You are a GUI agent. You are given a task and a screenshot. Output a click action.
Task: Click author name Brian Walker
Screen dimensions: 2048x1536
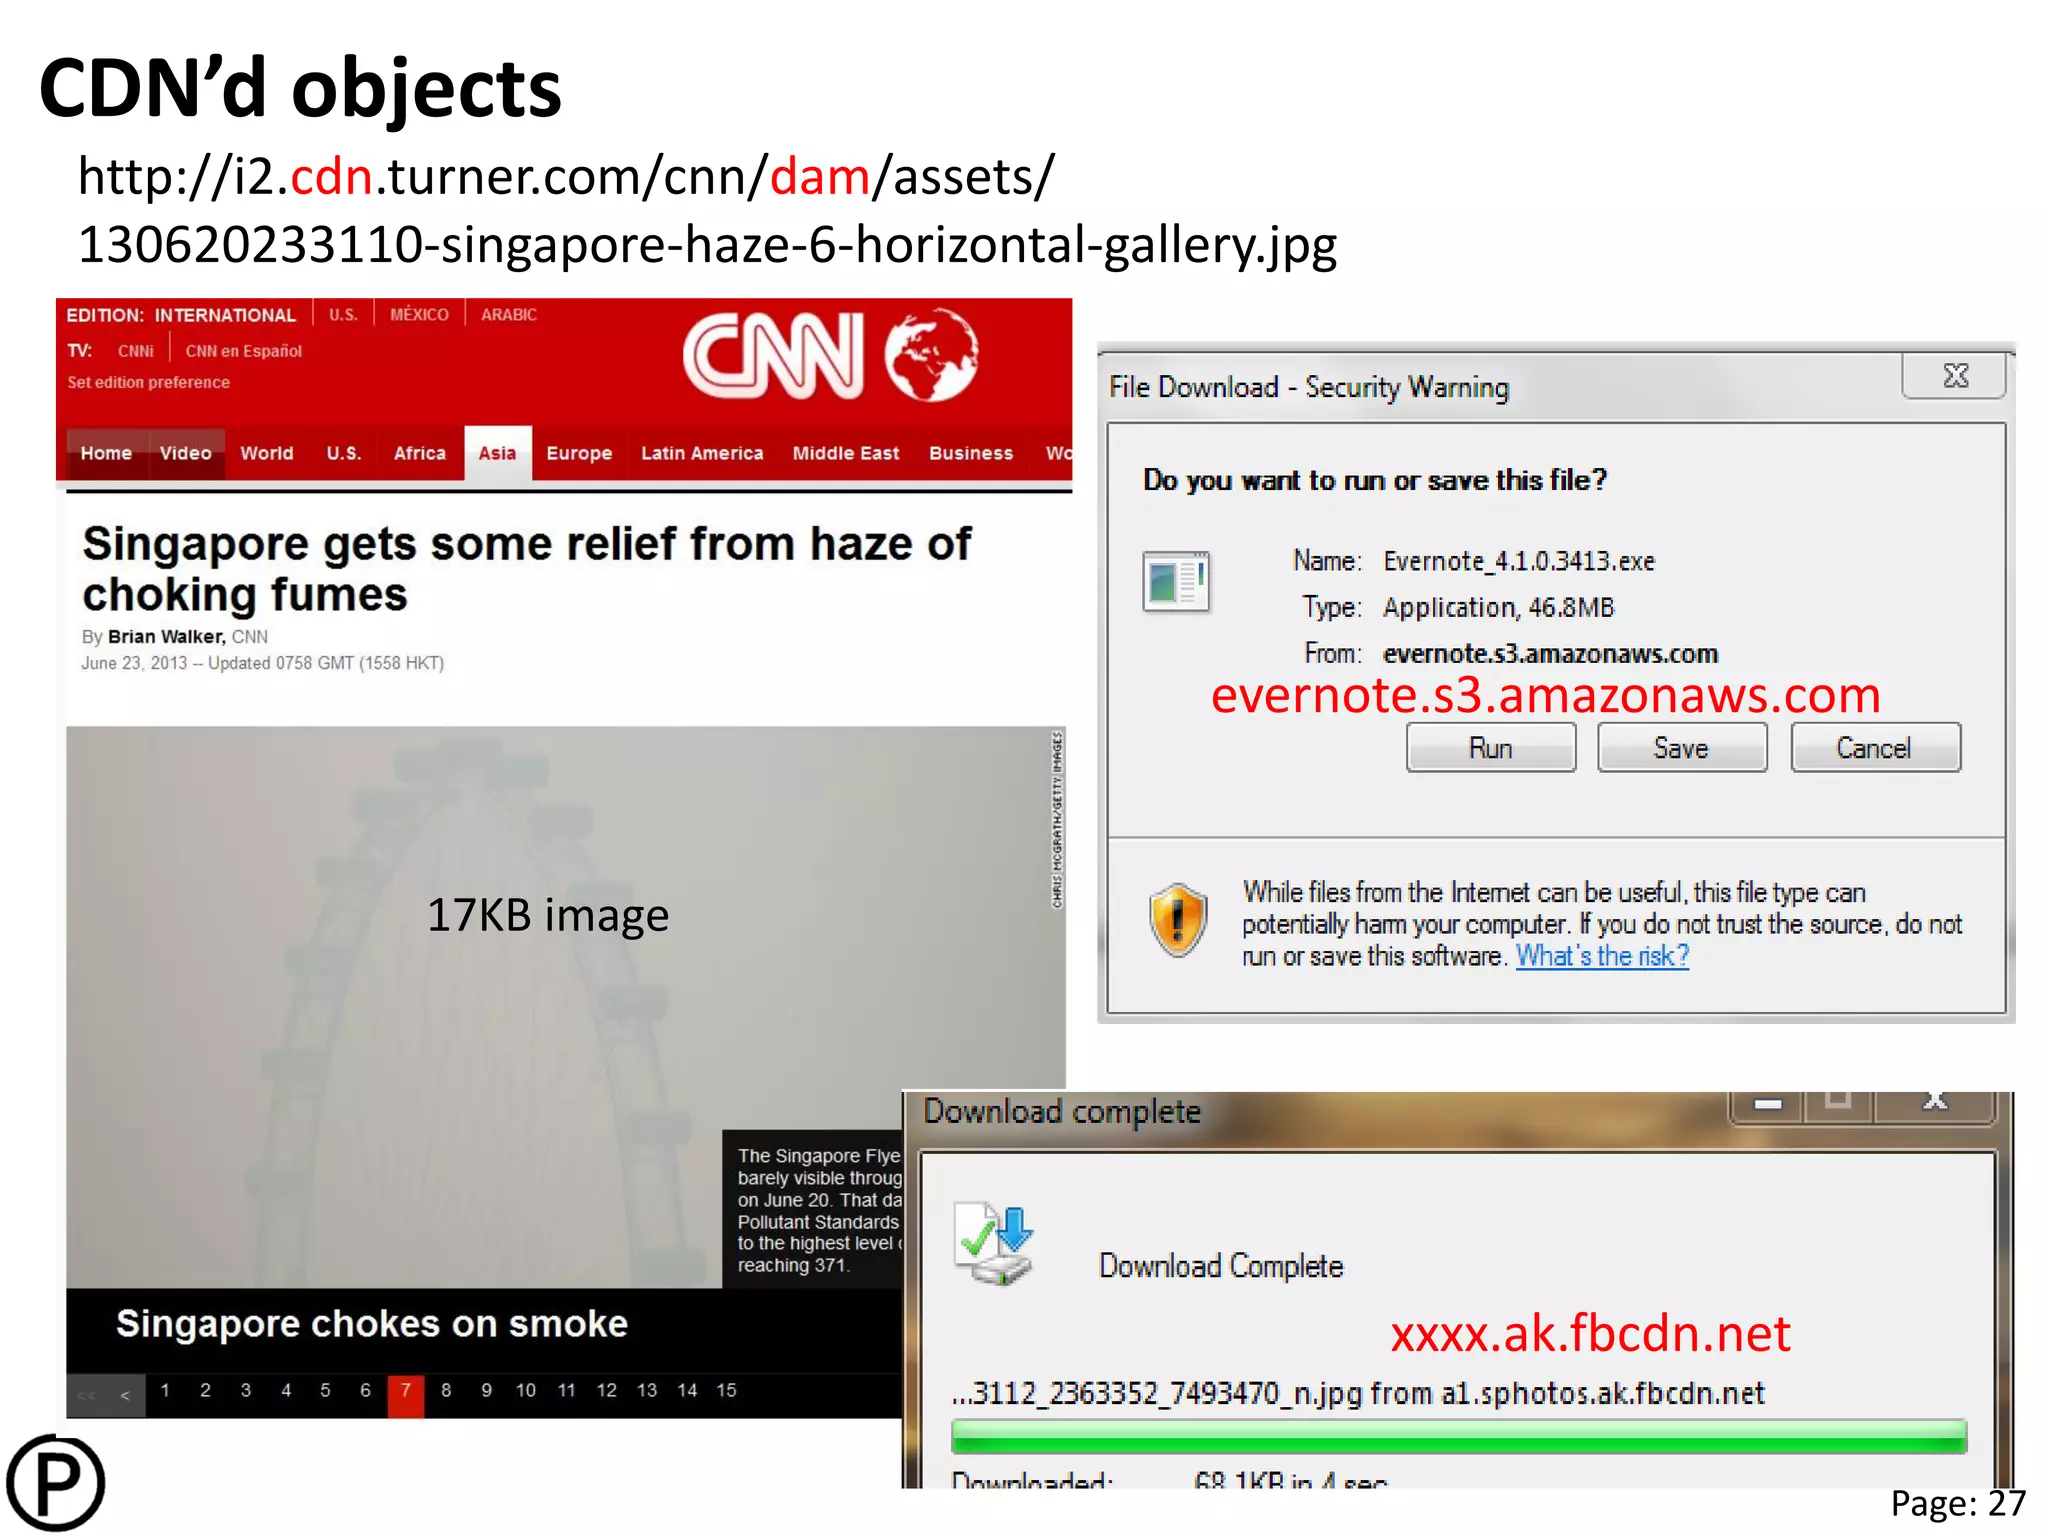point(166,637)
